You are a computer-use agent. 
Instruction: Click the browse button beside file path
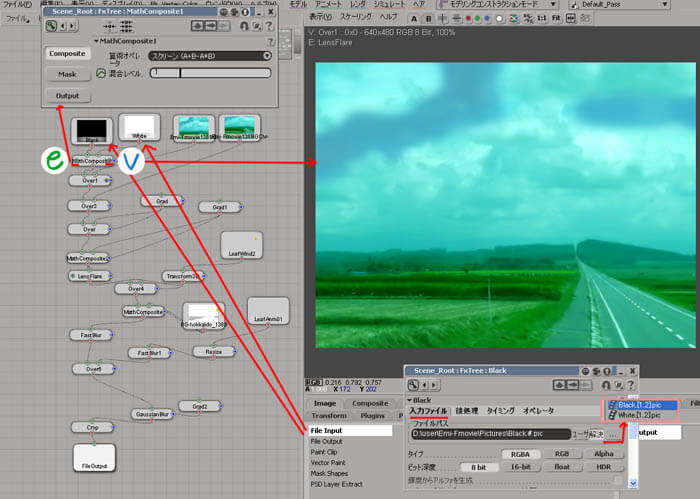[x=613, y=433]
